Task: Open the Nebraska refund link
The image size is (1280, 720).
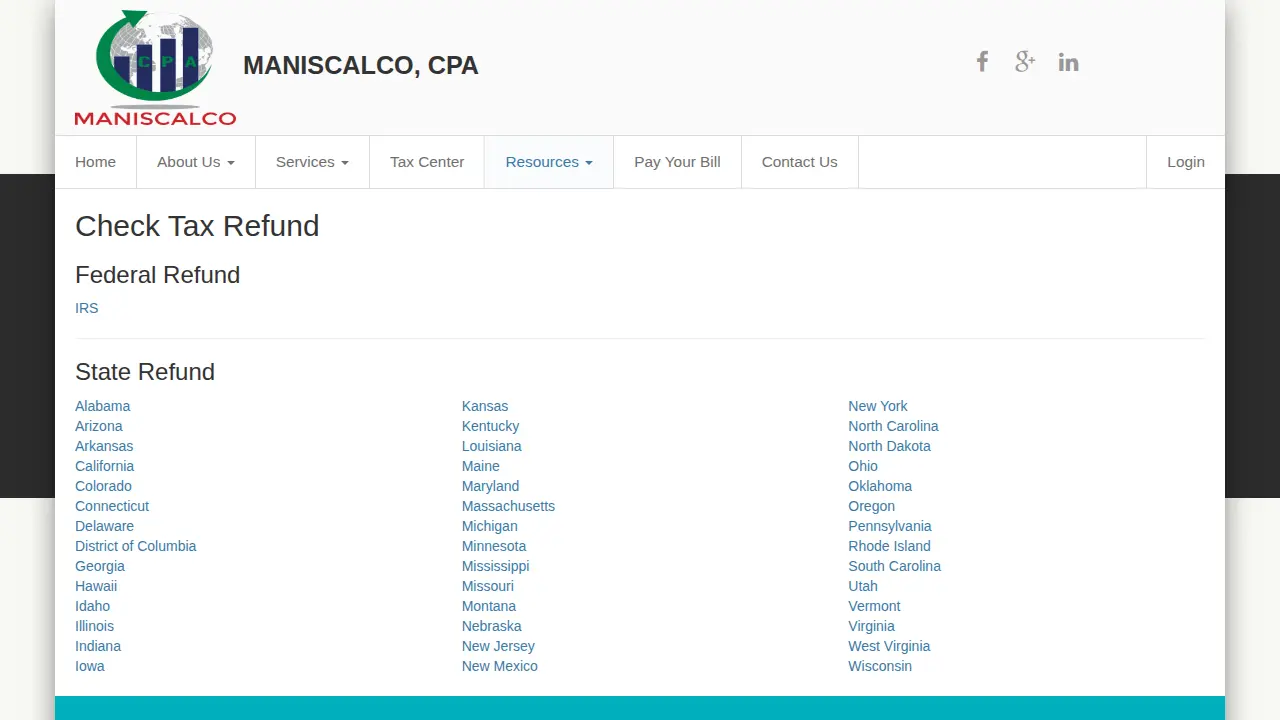Action: pyautogui.click(x=491, y=626)
